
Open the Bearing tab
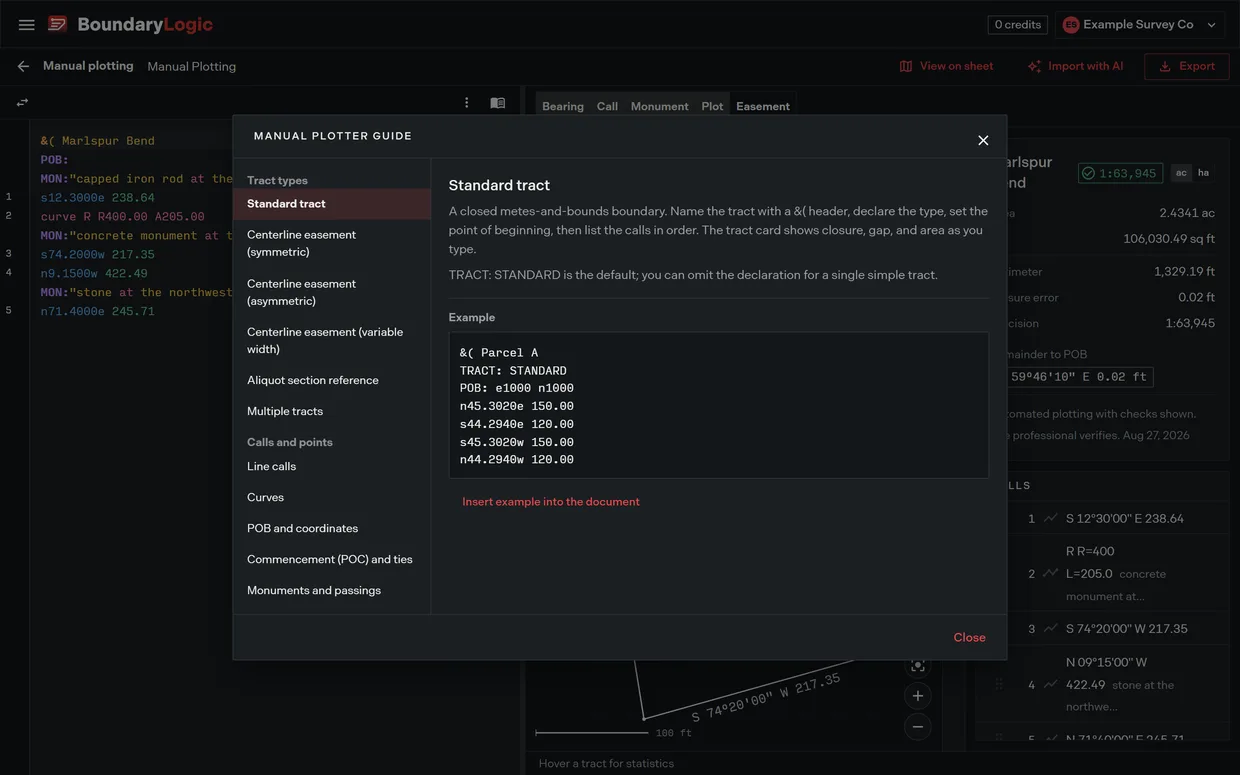563,106
